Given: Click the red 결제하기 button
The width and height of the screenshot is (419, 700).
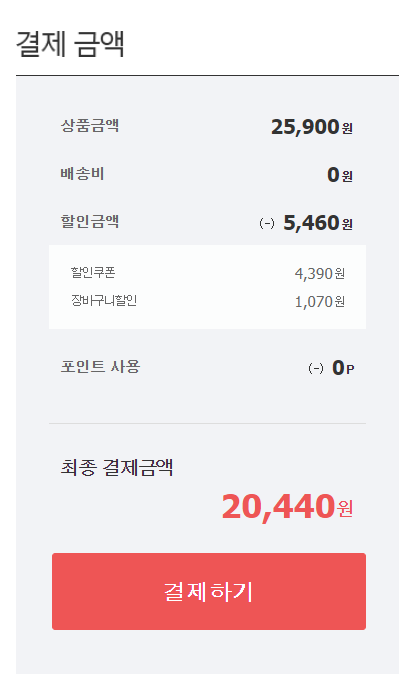Looking at the screenshot, I should click(209, 591).
